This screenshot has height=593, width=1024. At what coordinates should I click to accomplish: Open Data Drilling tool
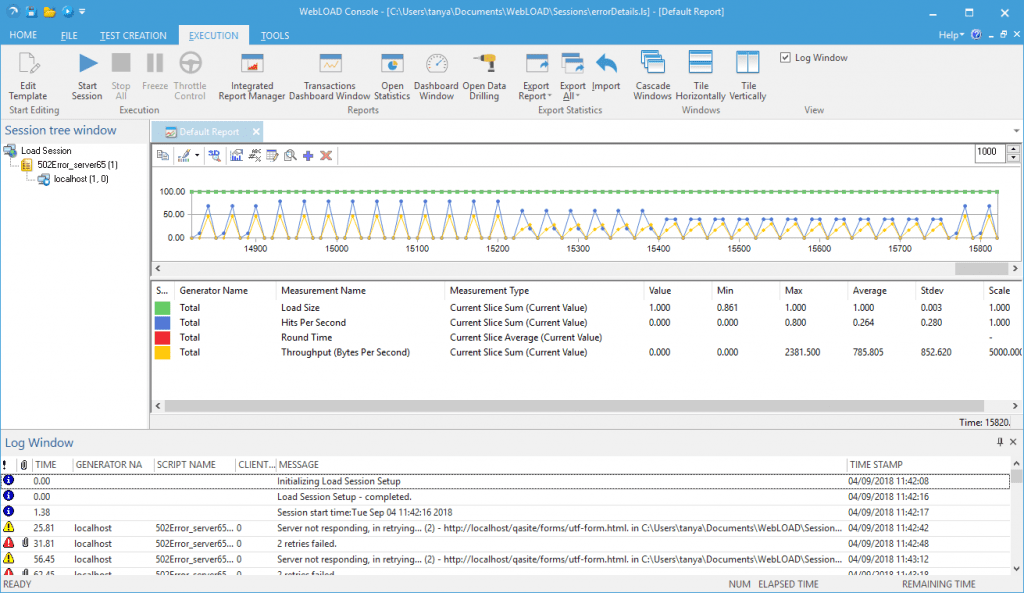[484, 76]
